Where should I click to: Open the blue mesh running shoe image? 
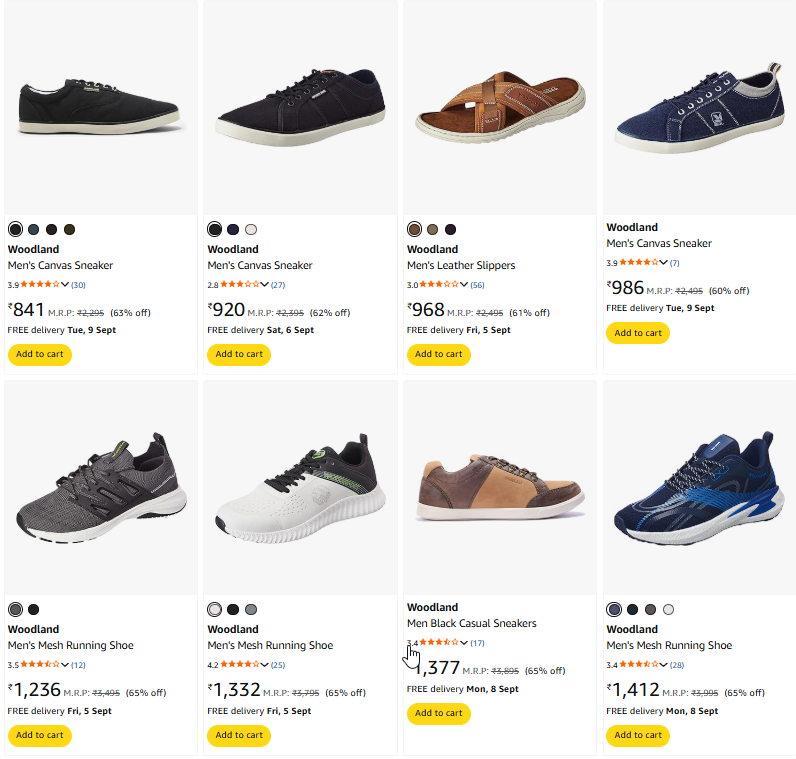coord(698,486)
